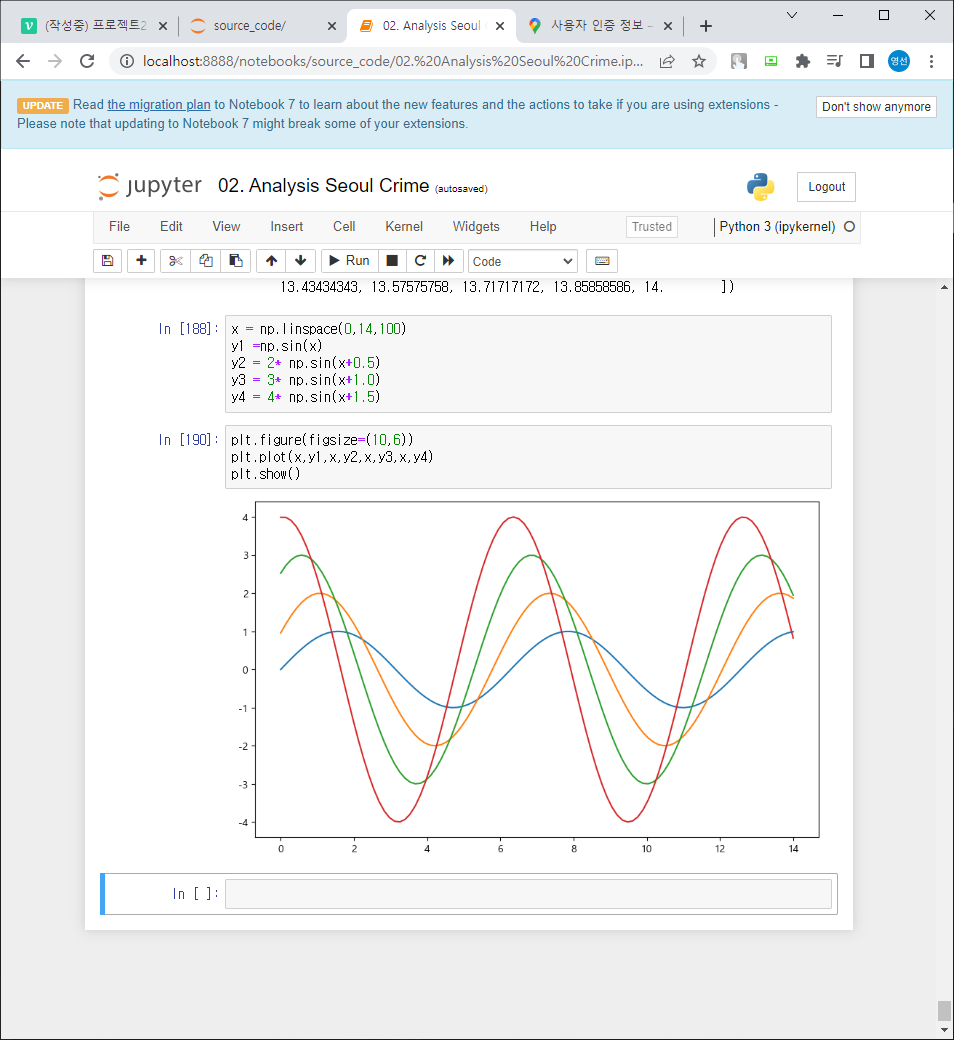954x1040 pixels.
Task: Open the command palette keyboard icon
Action: click(602, 261)
